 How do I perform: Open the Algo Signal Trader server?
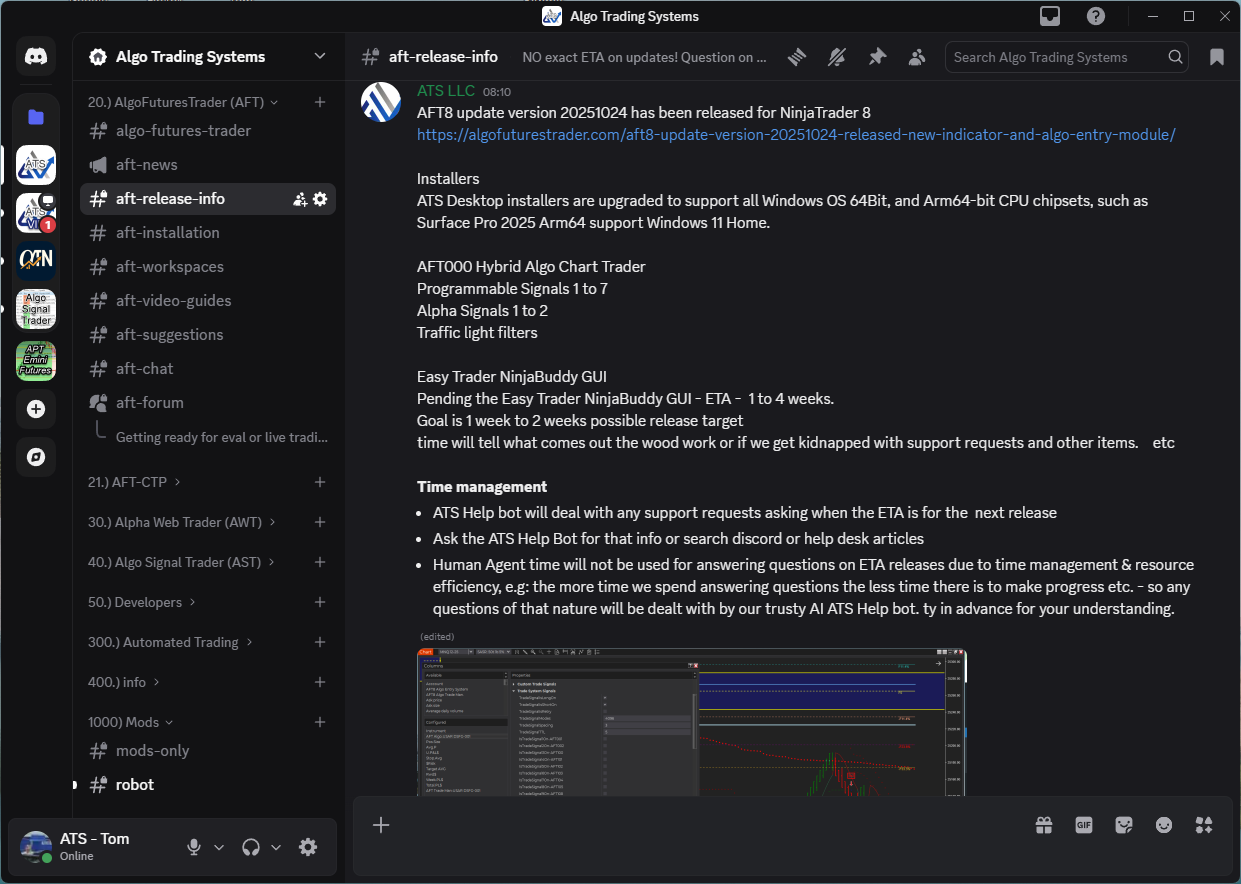click(36, 309)
